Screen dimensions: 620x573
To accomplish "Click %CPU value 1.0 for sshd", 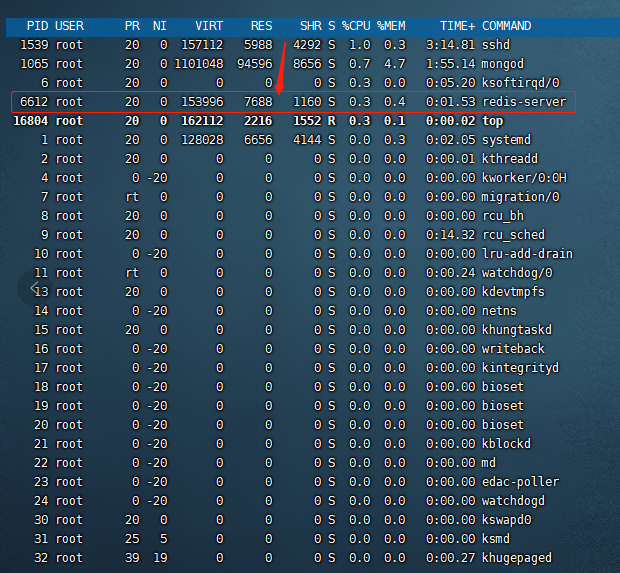I will [x=360, y=45].
